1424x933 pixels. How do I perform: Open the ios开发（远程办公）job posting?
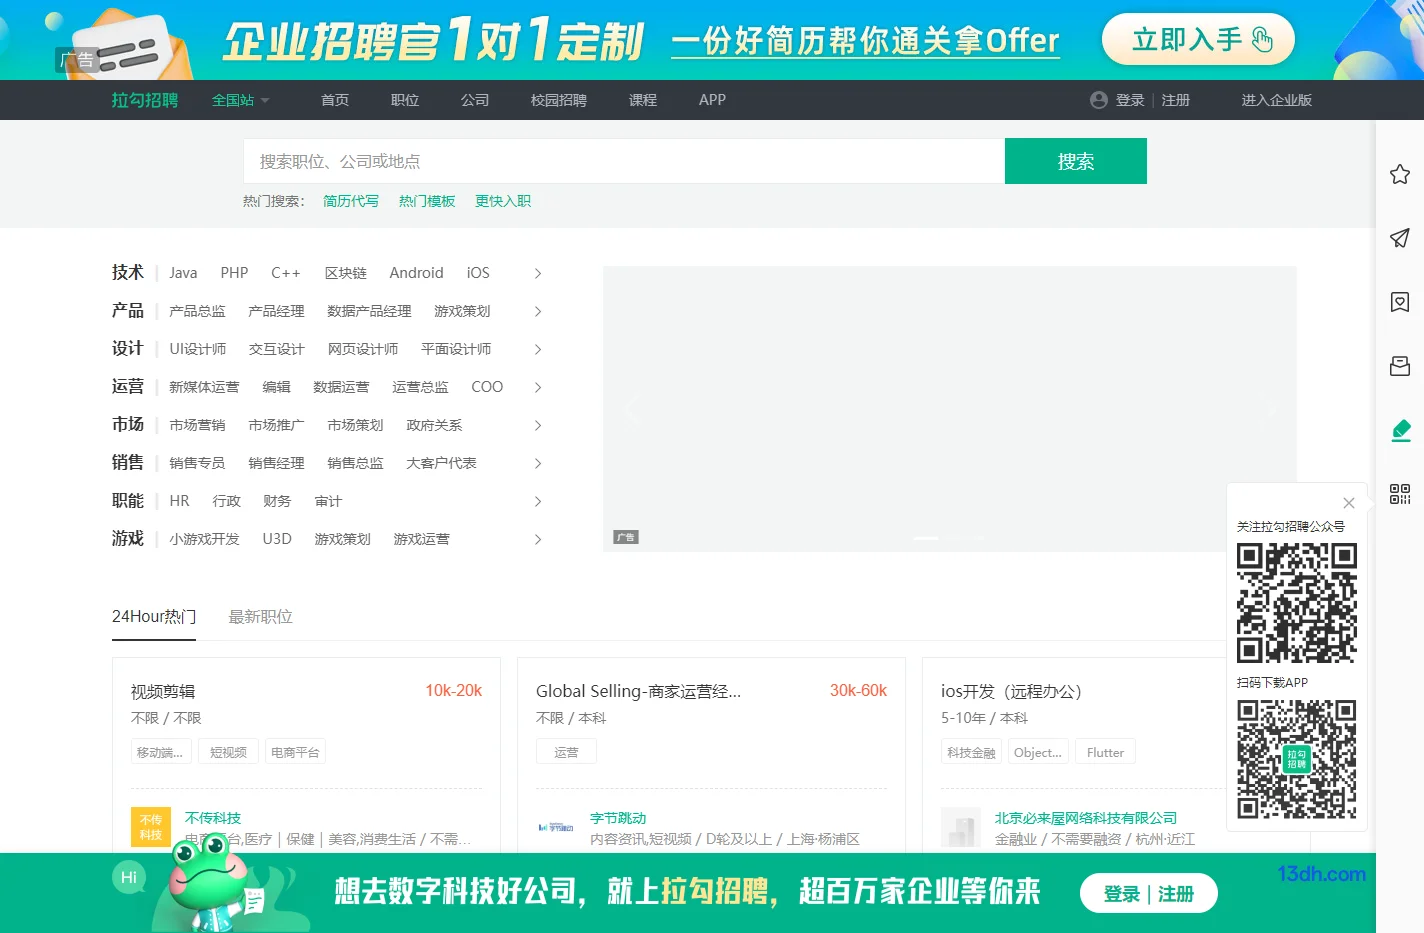pos(1011,691)
